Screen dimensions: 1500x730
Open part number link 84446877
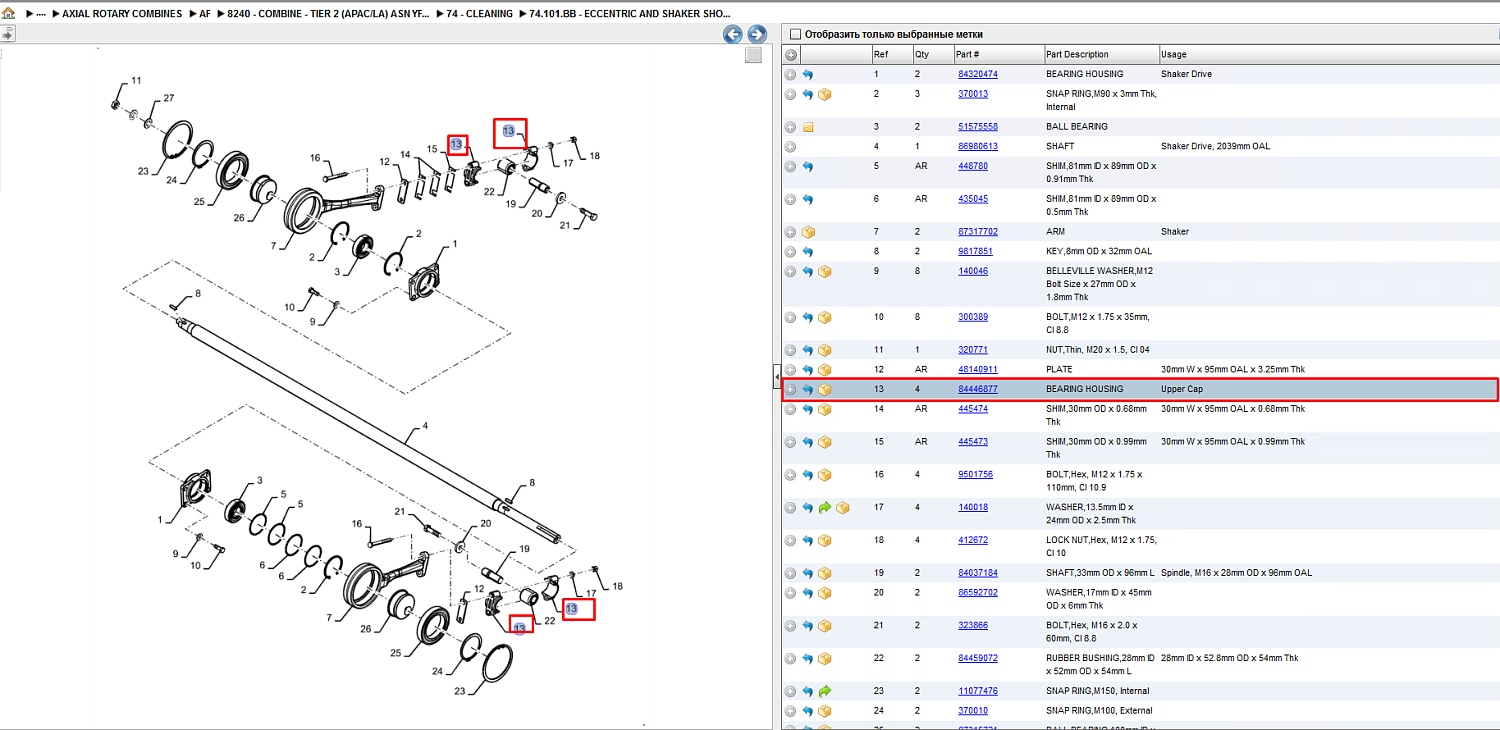978,390
